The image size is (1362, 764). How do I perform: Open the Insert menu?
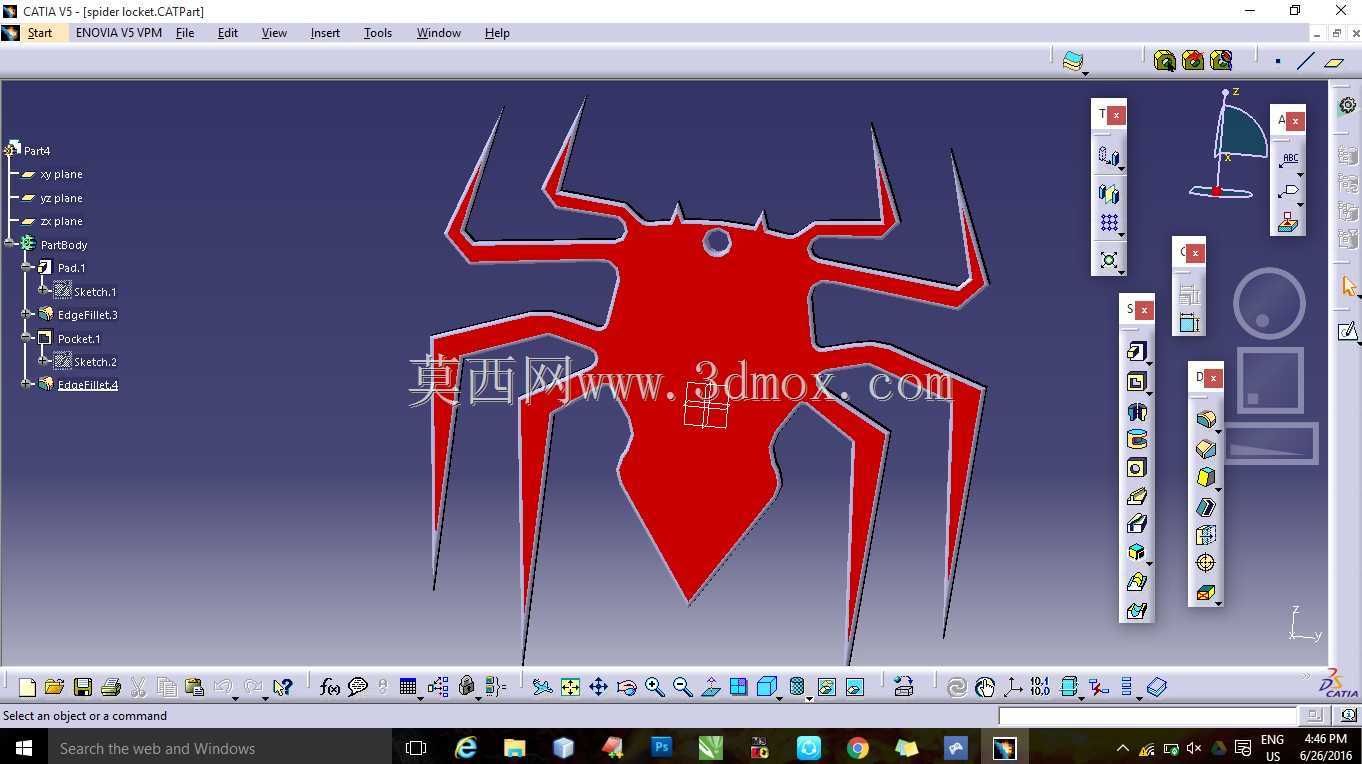point(325,33)
